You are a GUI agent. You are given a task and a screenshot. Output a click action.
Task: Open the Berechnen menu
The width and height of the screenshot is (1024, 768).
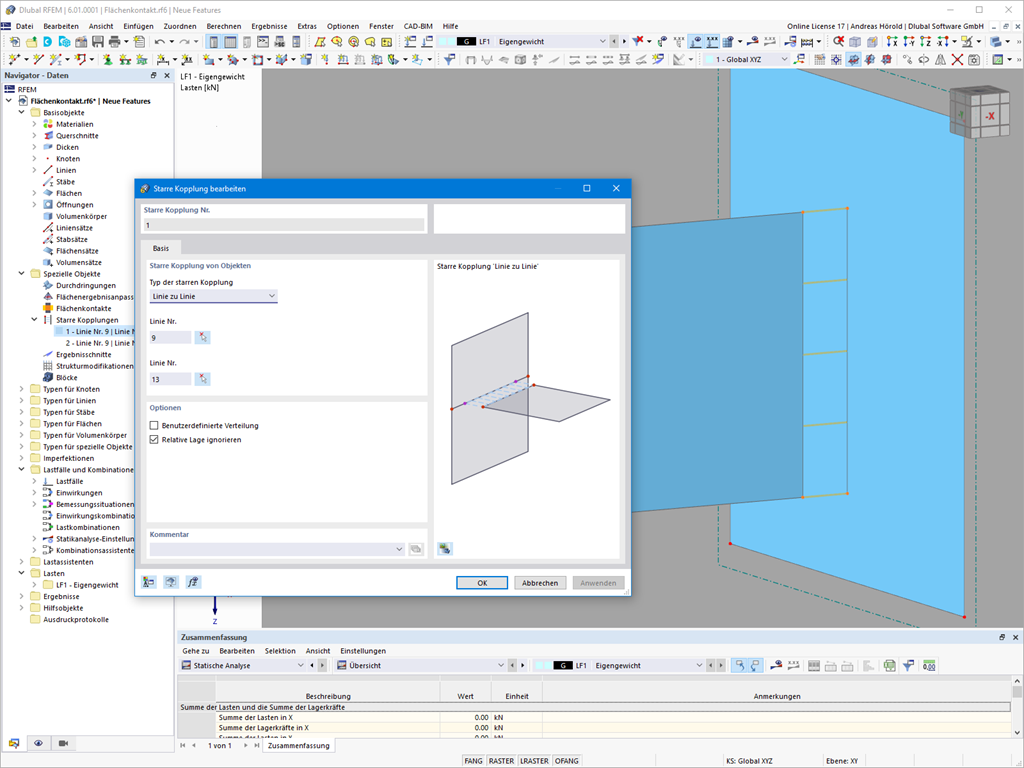(x=223, y=26)
